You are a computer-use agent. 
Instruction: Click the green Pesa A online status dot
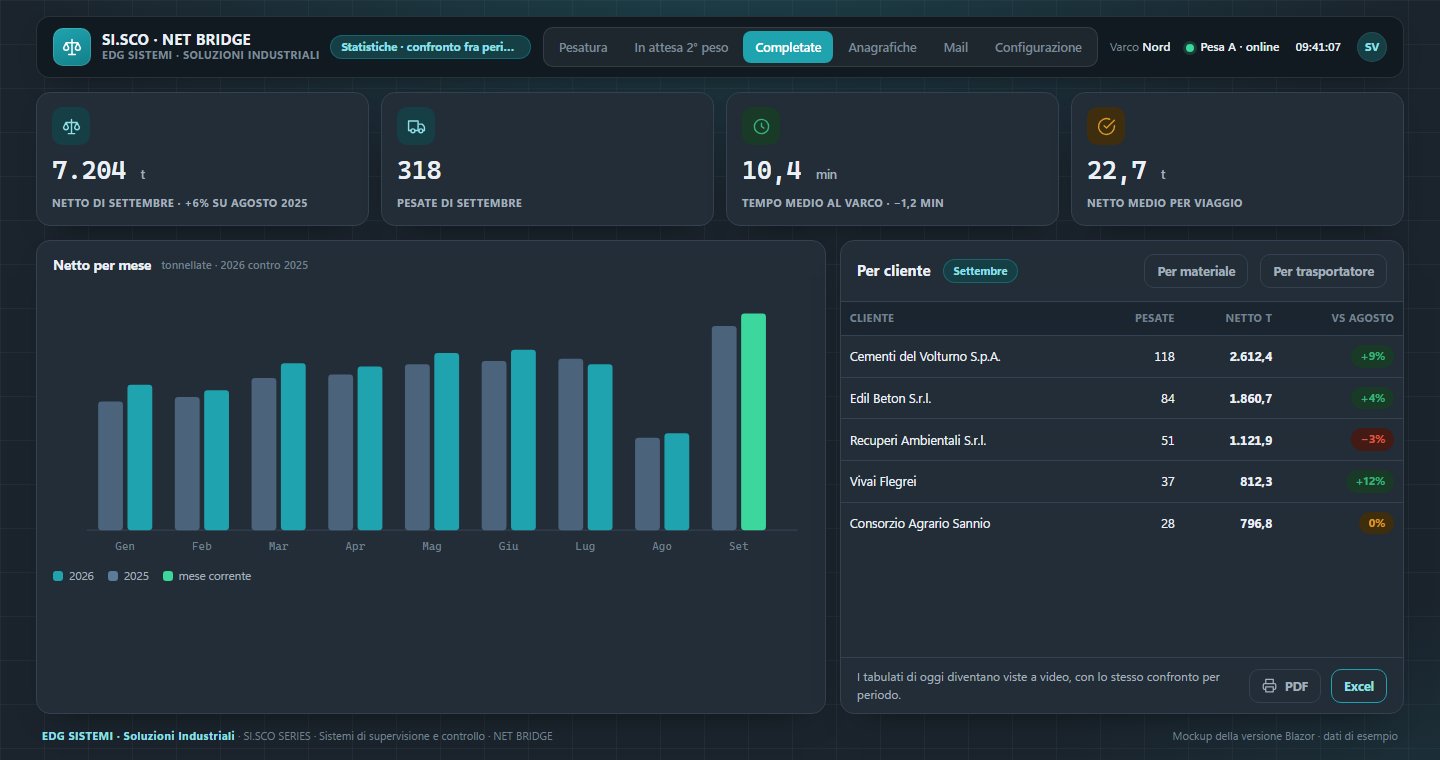[x=1190, y=48]
